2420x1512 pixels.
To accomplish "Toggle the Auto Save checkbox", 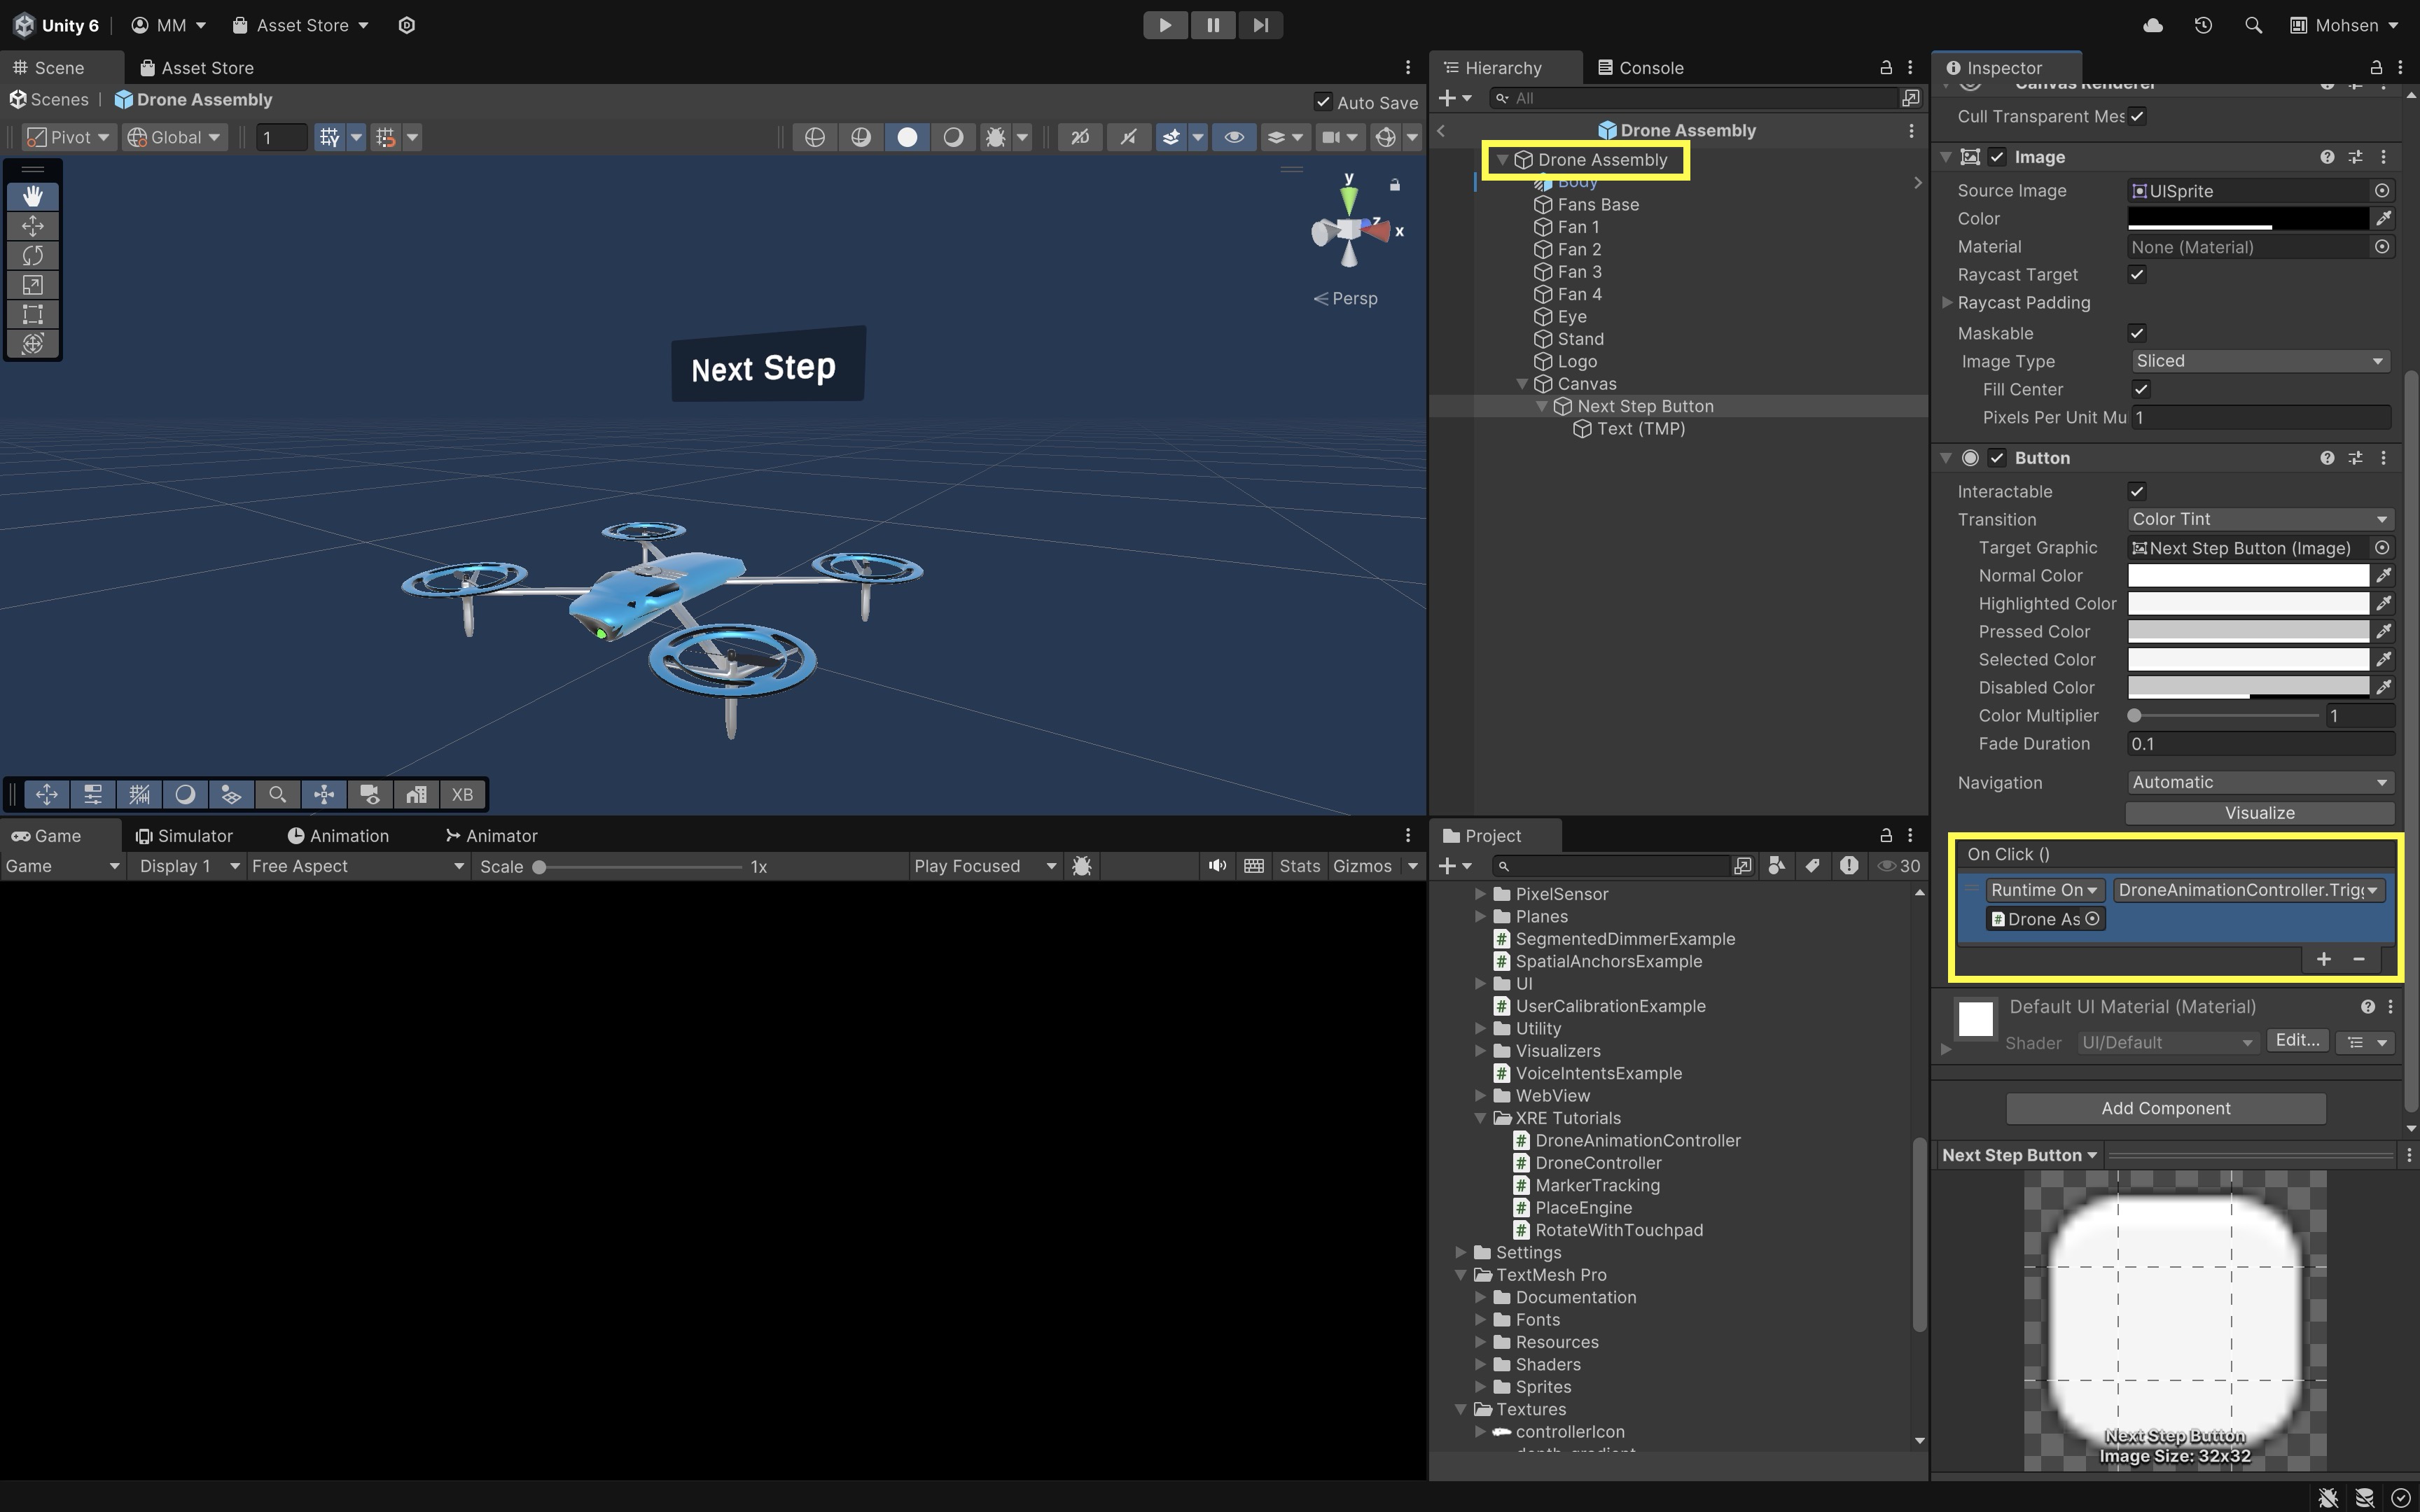I will [1323, 102].
